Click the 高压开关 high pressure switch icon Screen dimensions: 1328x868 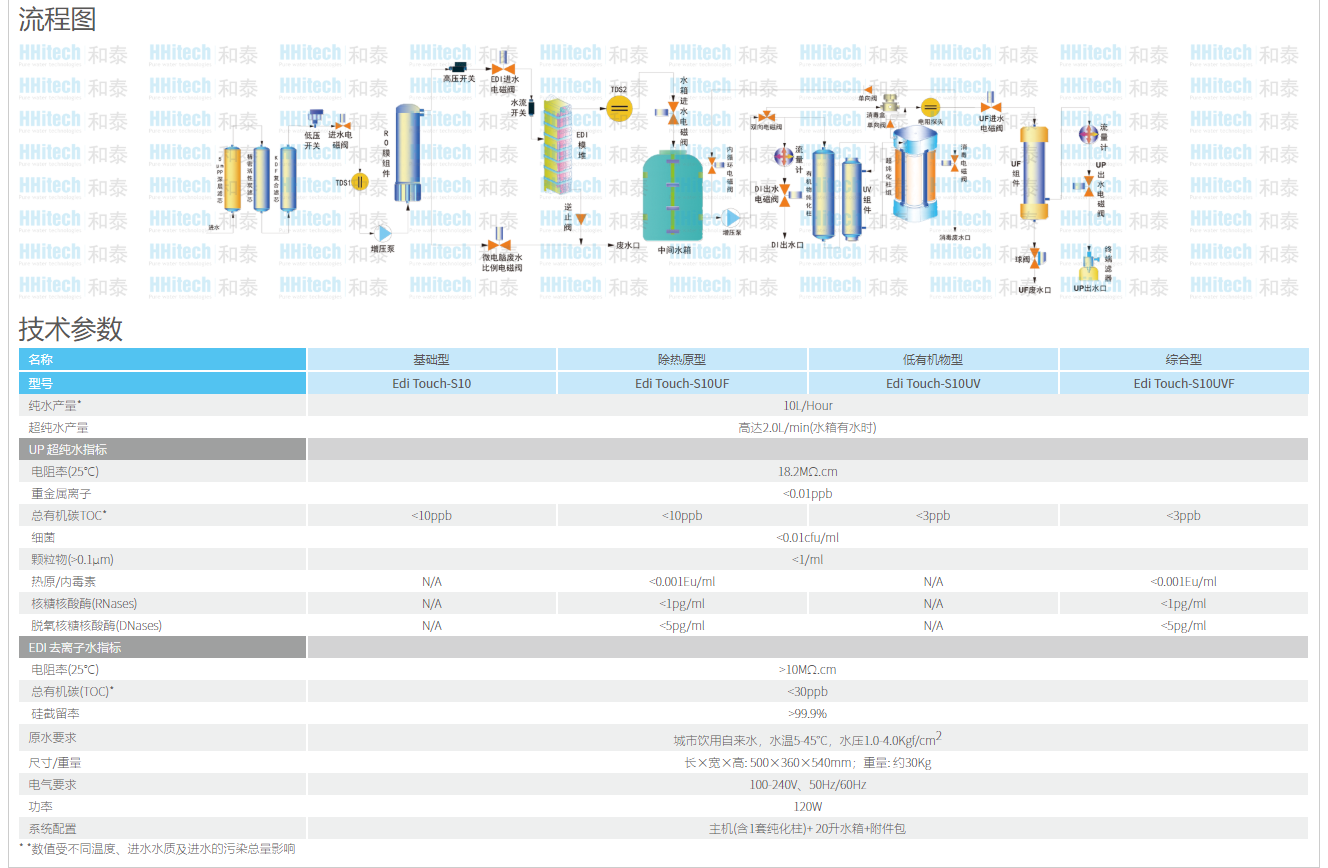(x=460, y=66)
